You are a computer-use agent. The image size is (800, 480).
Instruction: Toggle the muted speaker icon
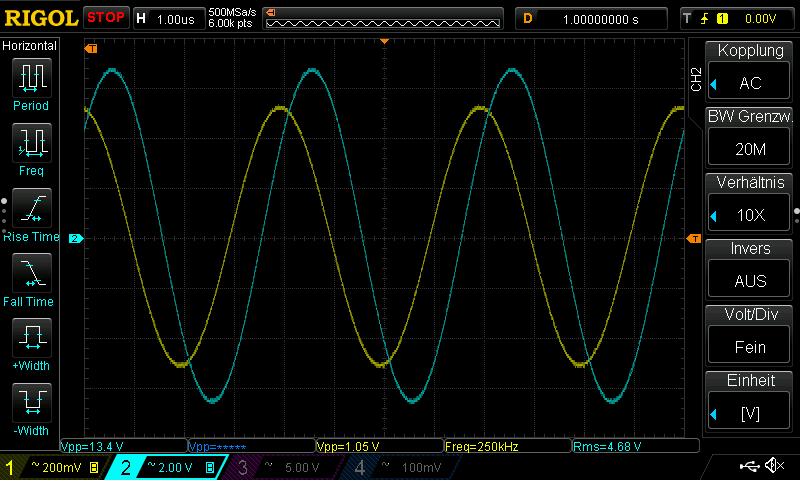point(775,465)
